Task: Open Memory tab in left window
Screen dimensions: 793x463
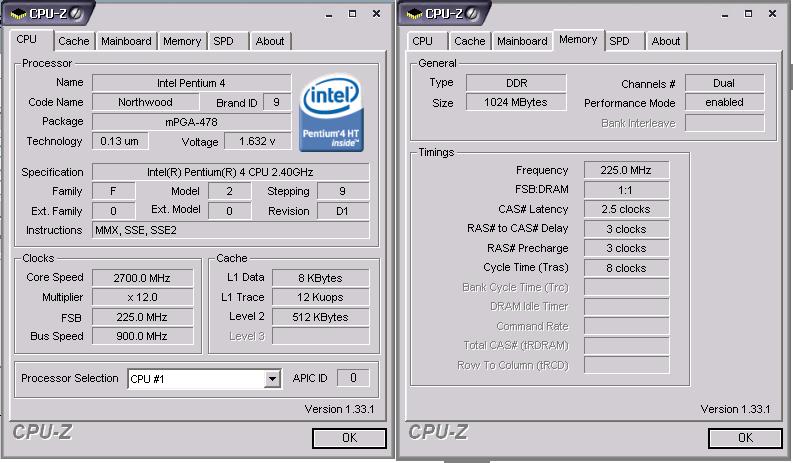Action: tap(182, 41)
